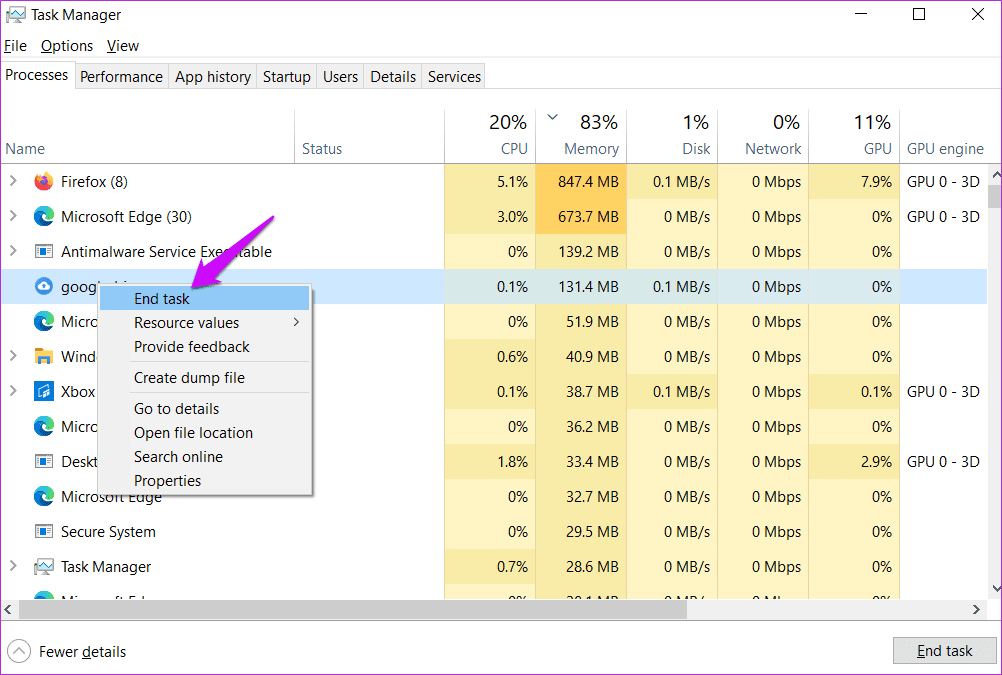1002x675 pixels.
Task: Select the Processes tab
Action: click(x=37, y=75)
